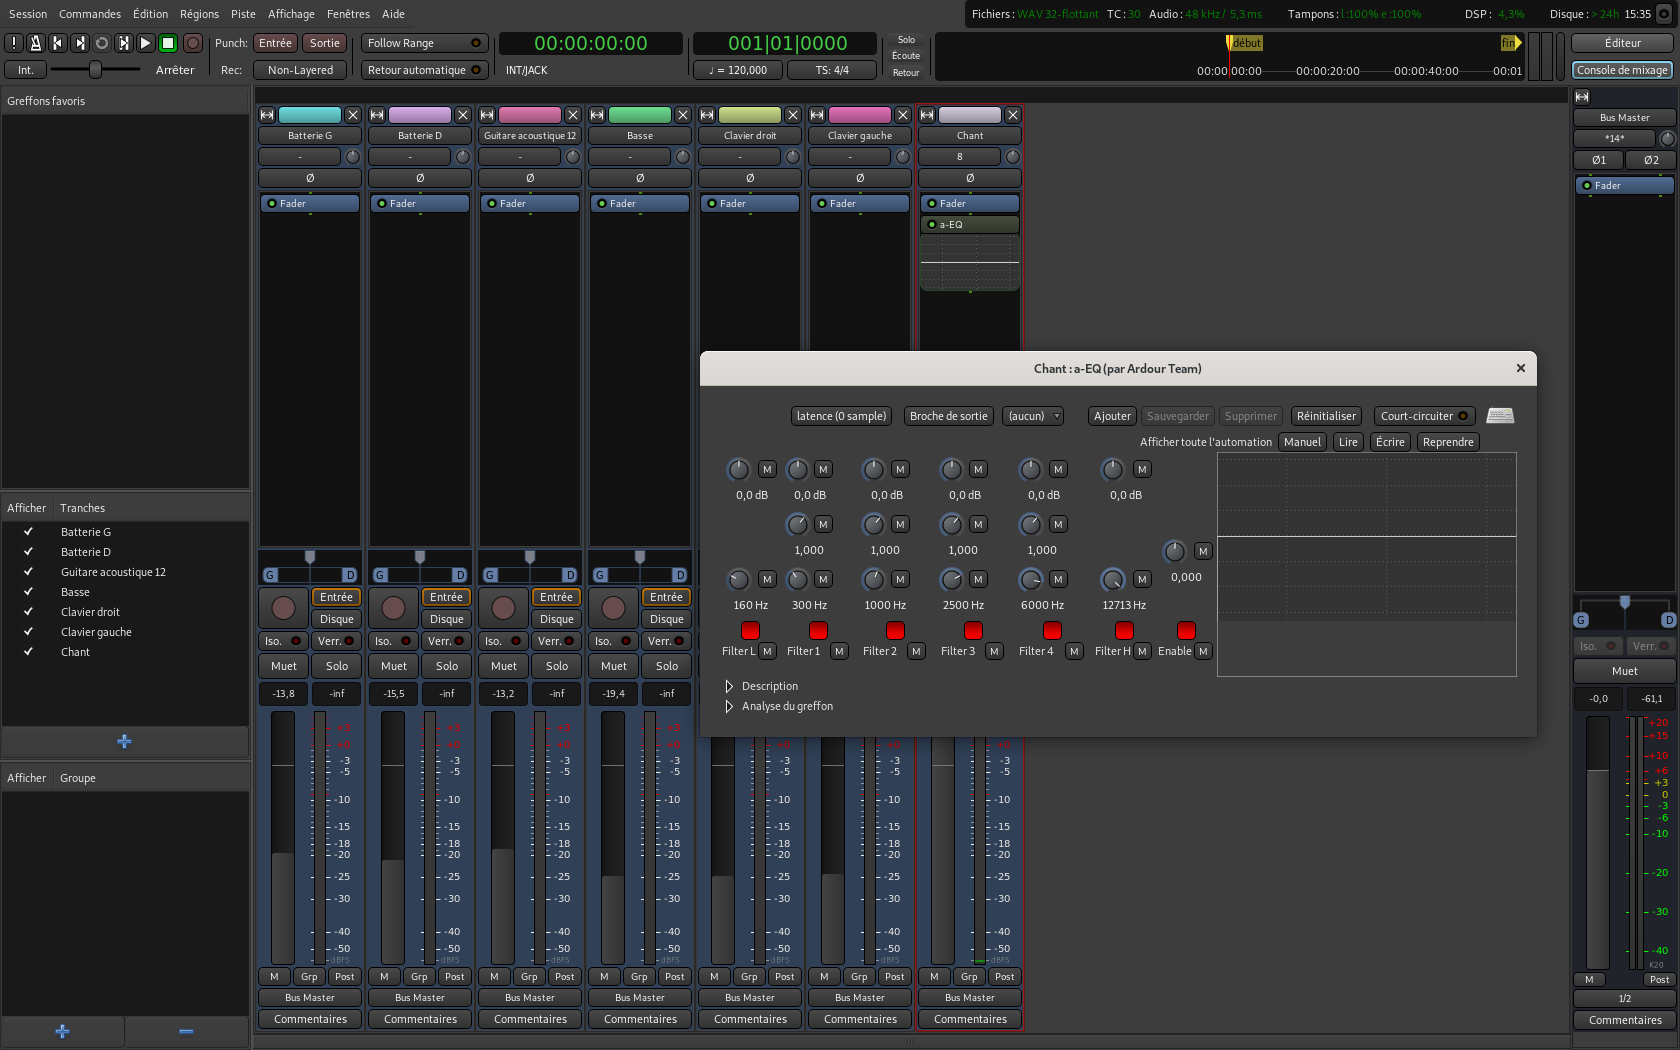Image resolution: width=1680 pixels, height=1050 pixels.
Task: Toggle Court-circuiter bypass for the plugin
Action: [x=1423, y=416]
